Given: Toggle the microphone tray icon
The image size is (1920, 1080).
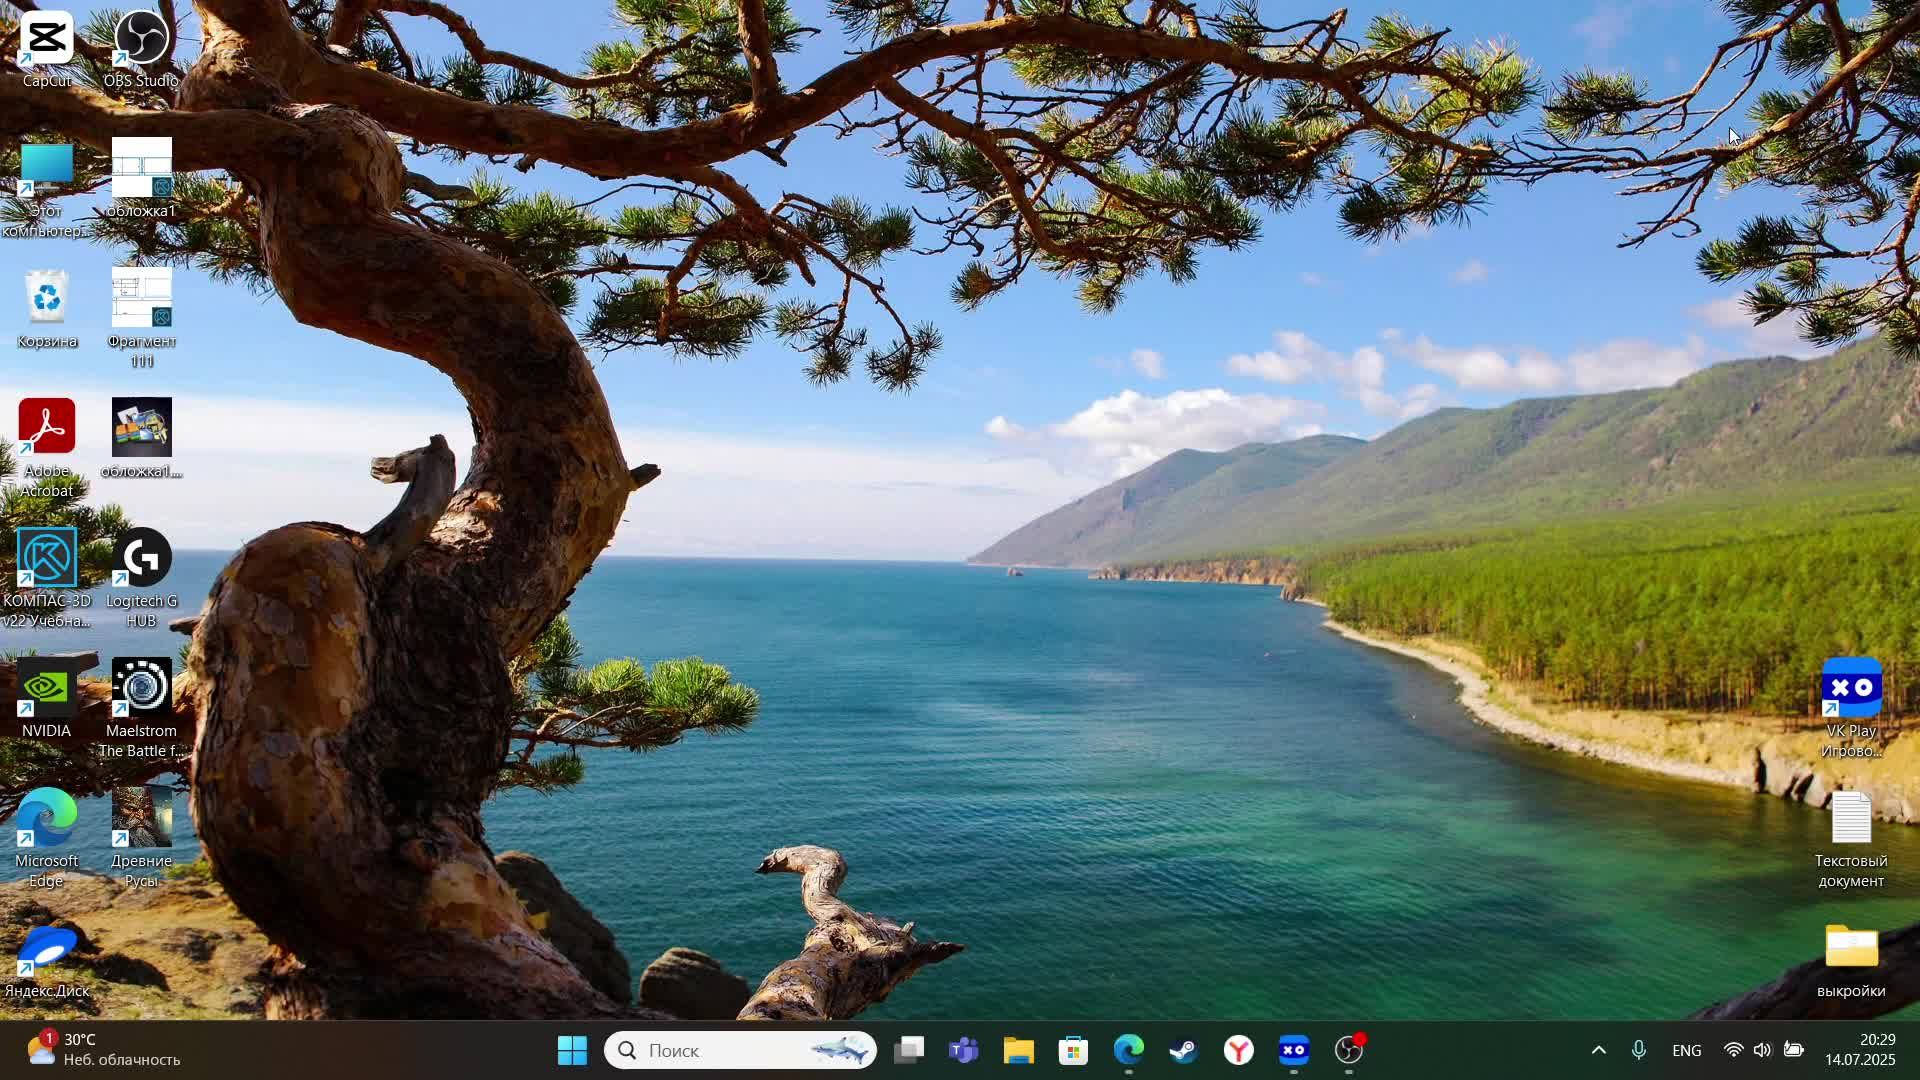Looking at the screenshot, I should pyautogui.click(x=1638, y=1050).
